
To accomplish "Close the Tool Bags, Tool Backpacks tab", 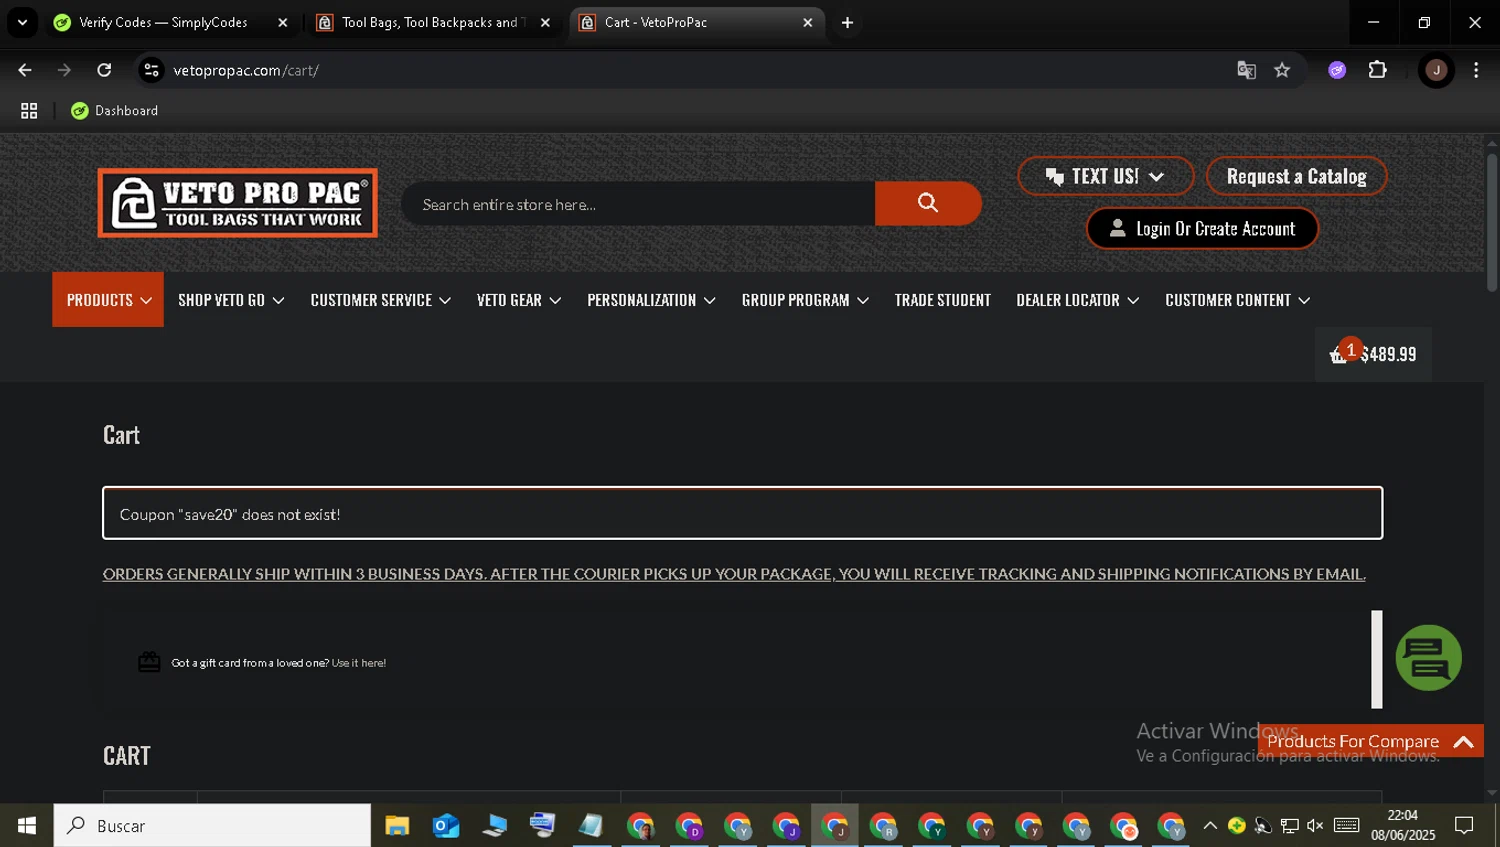I will click(x=545, y=22).
